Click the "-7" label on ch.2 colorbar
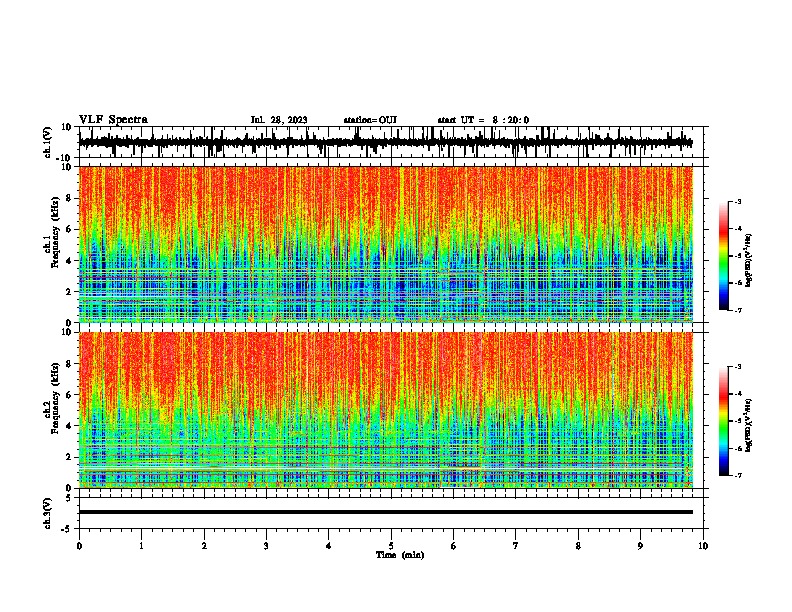The image size is (792, 612). pos(738,475)
